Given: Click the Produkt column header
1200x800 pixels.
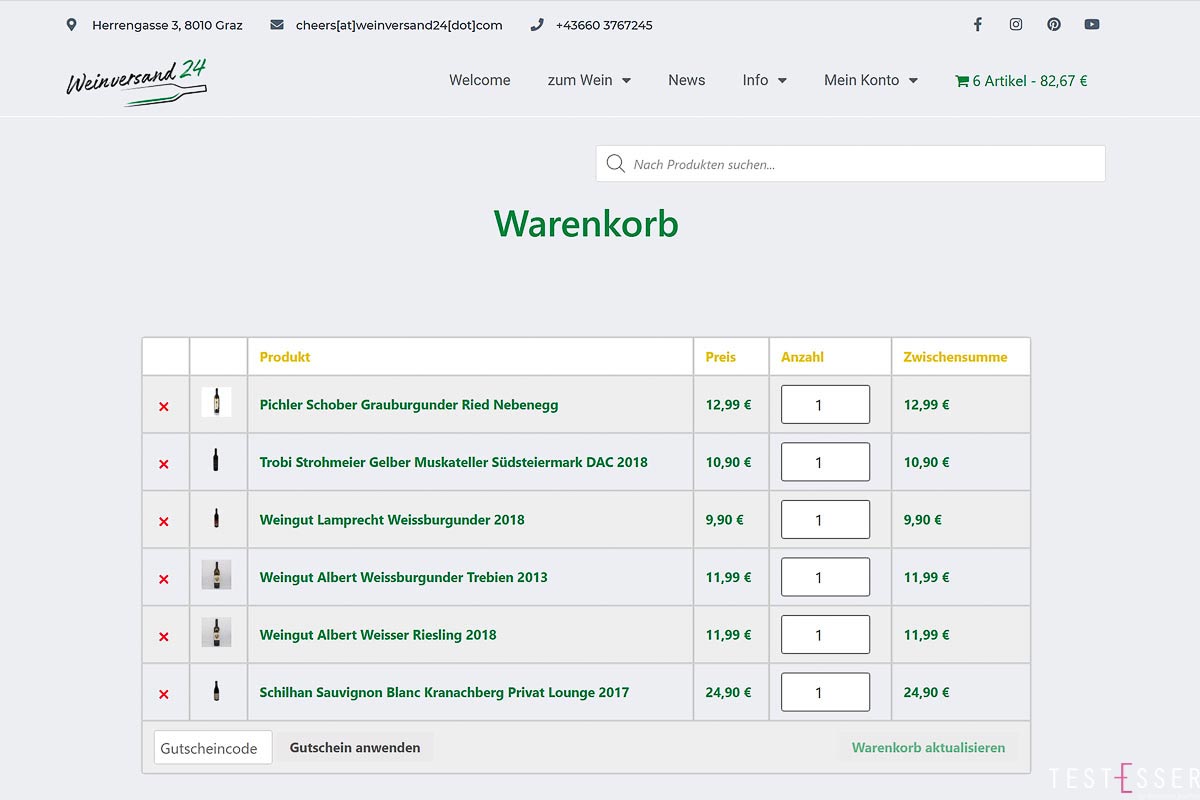Looking at the screenshot, I should (285, 357).
